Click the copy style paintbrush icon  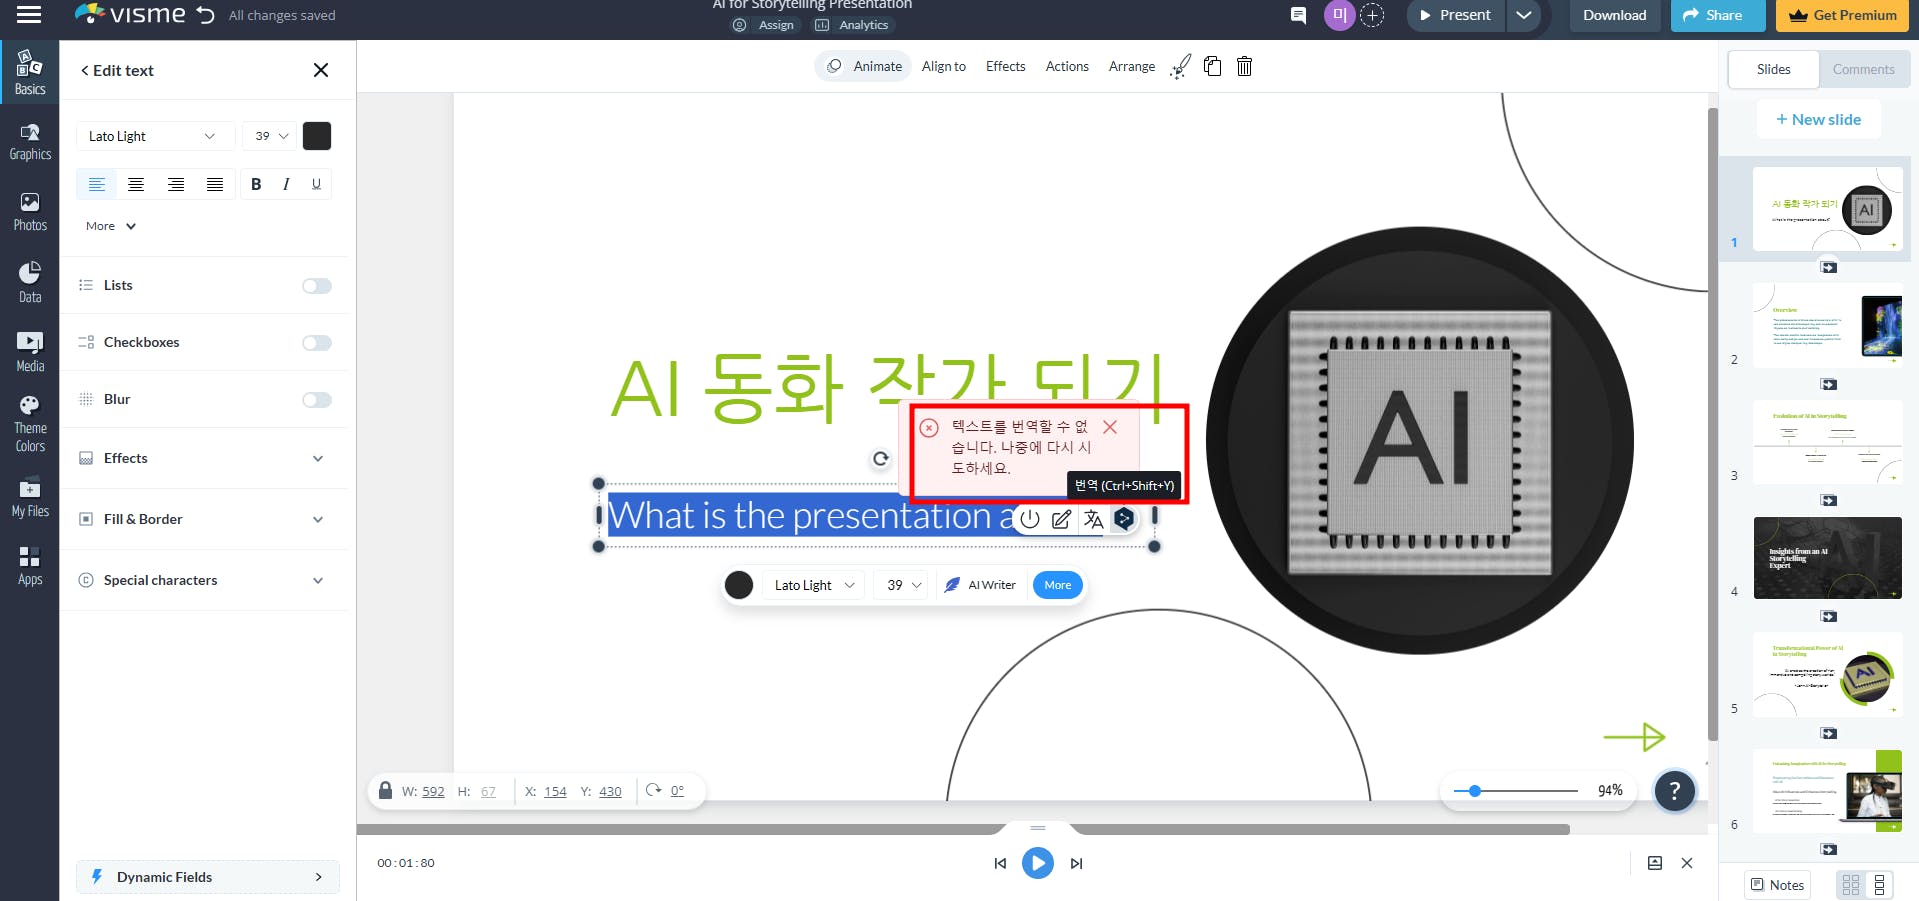(1181, 67)
